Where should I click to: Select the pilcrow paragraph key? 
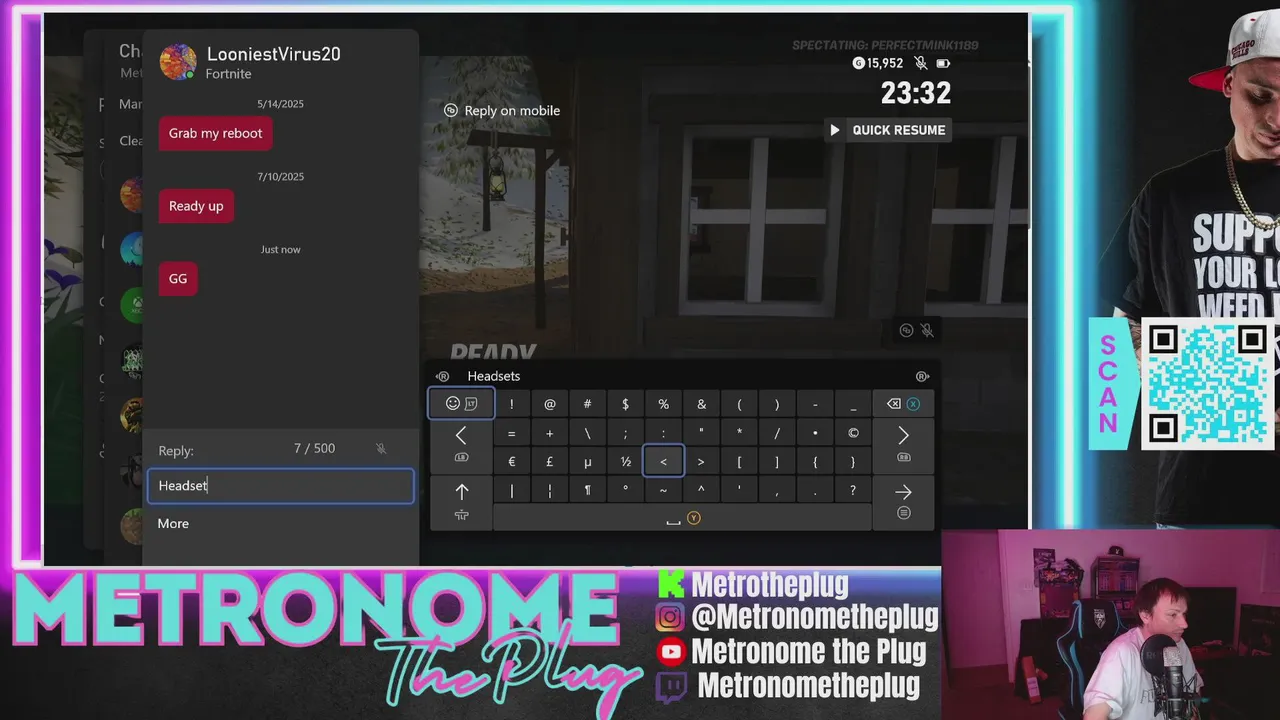587,491
